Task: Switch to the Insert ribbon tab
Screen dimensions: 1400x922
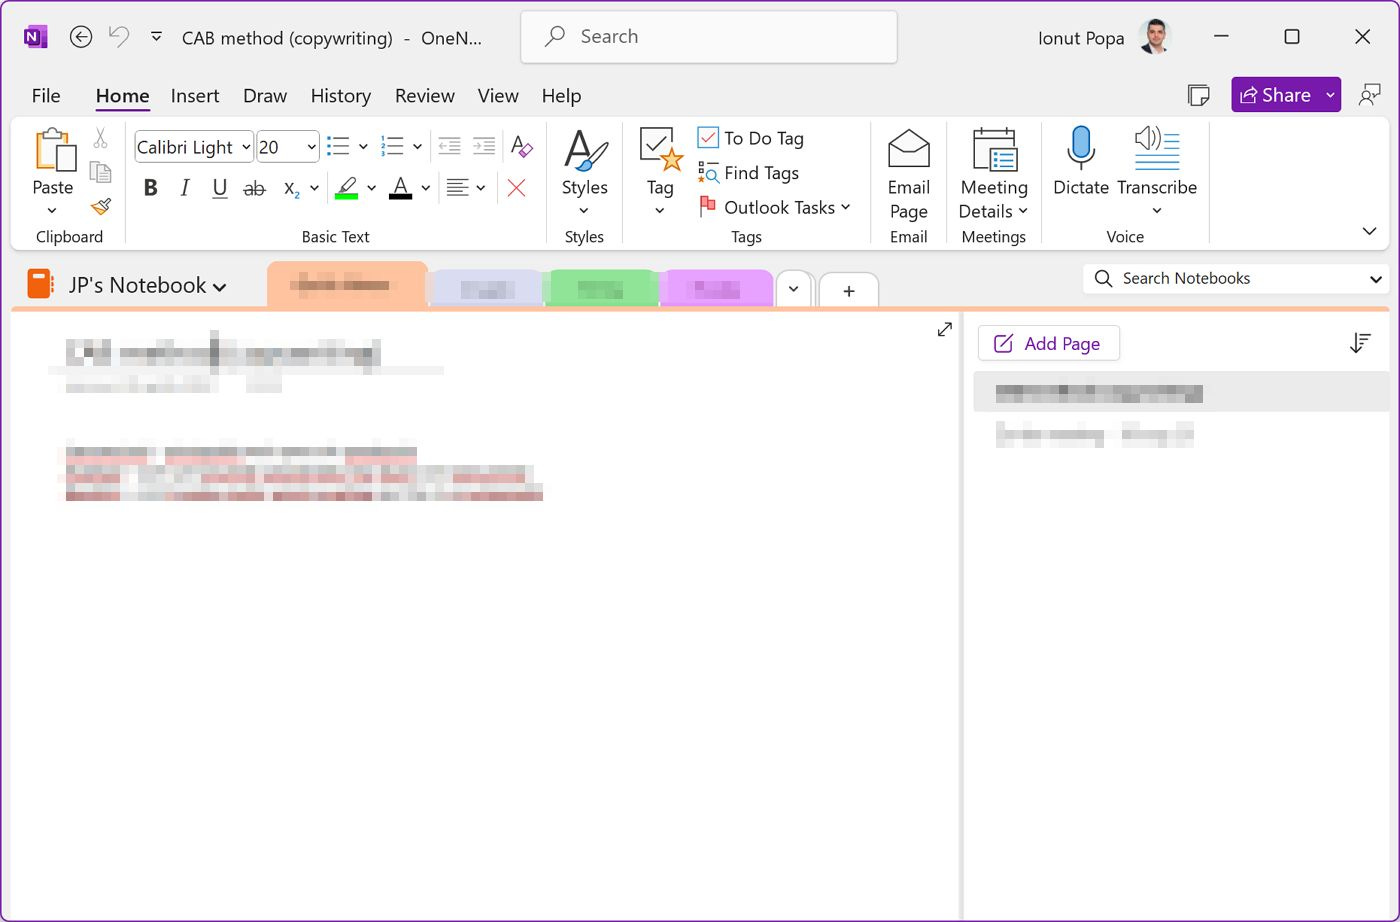Action: 195,96
